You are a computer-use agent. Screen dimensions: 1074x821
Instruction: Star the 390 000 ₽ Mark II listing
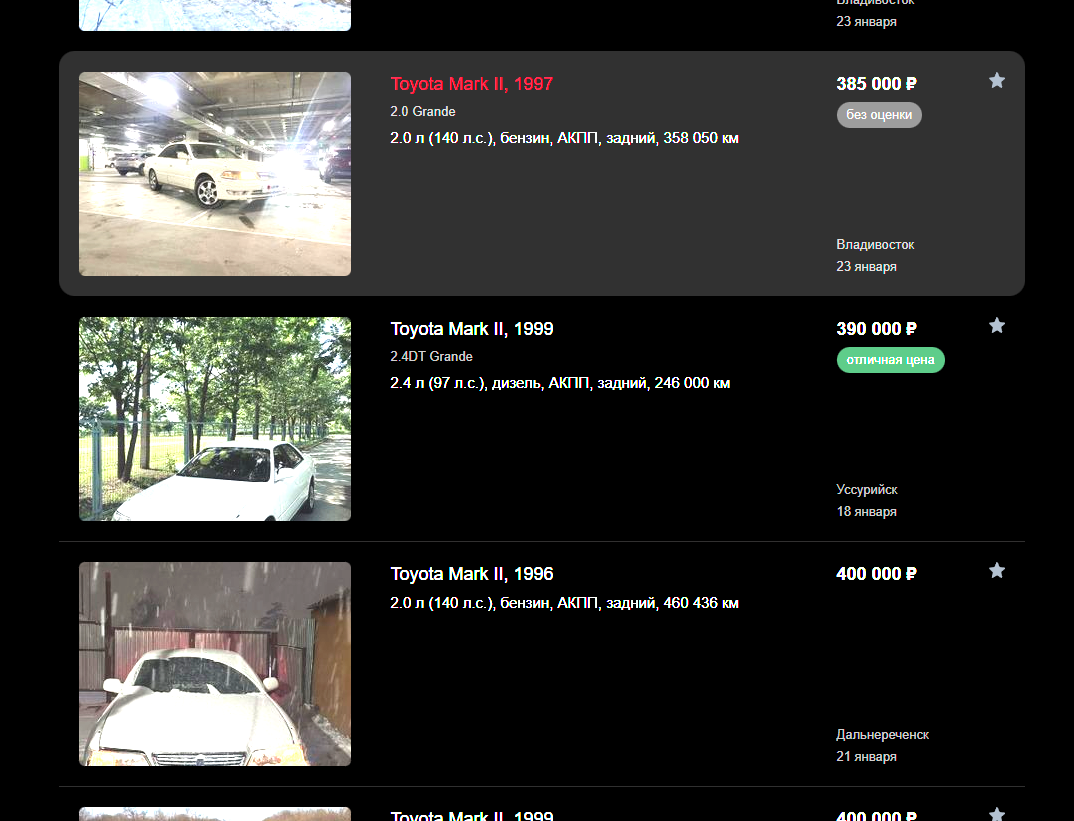(997, 326)
